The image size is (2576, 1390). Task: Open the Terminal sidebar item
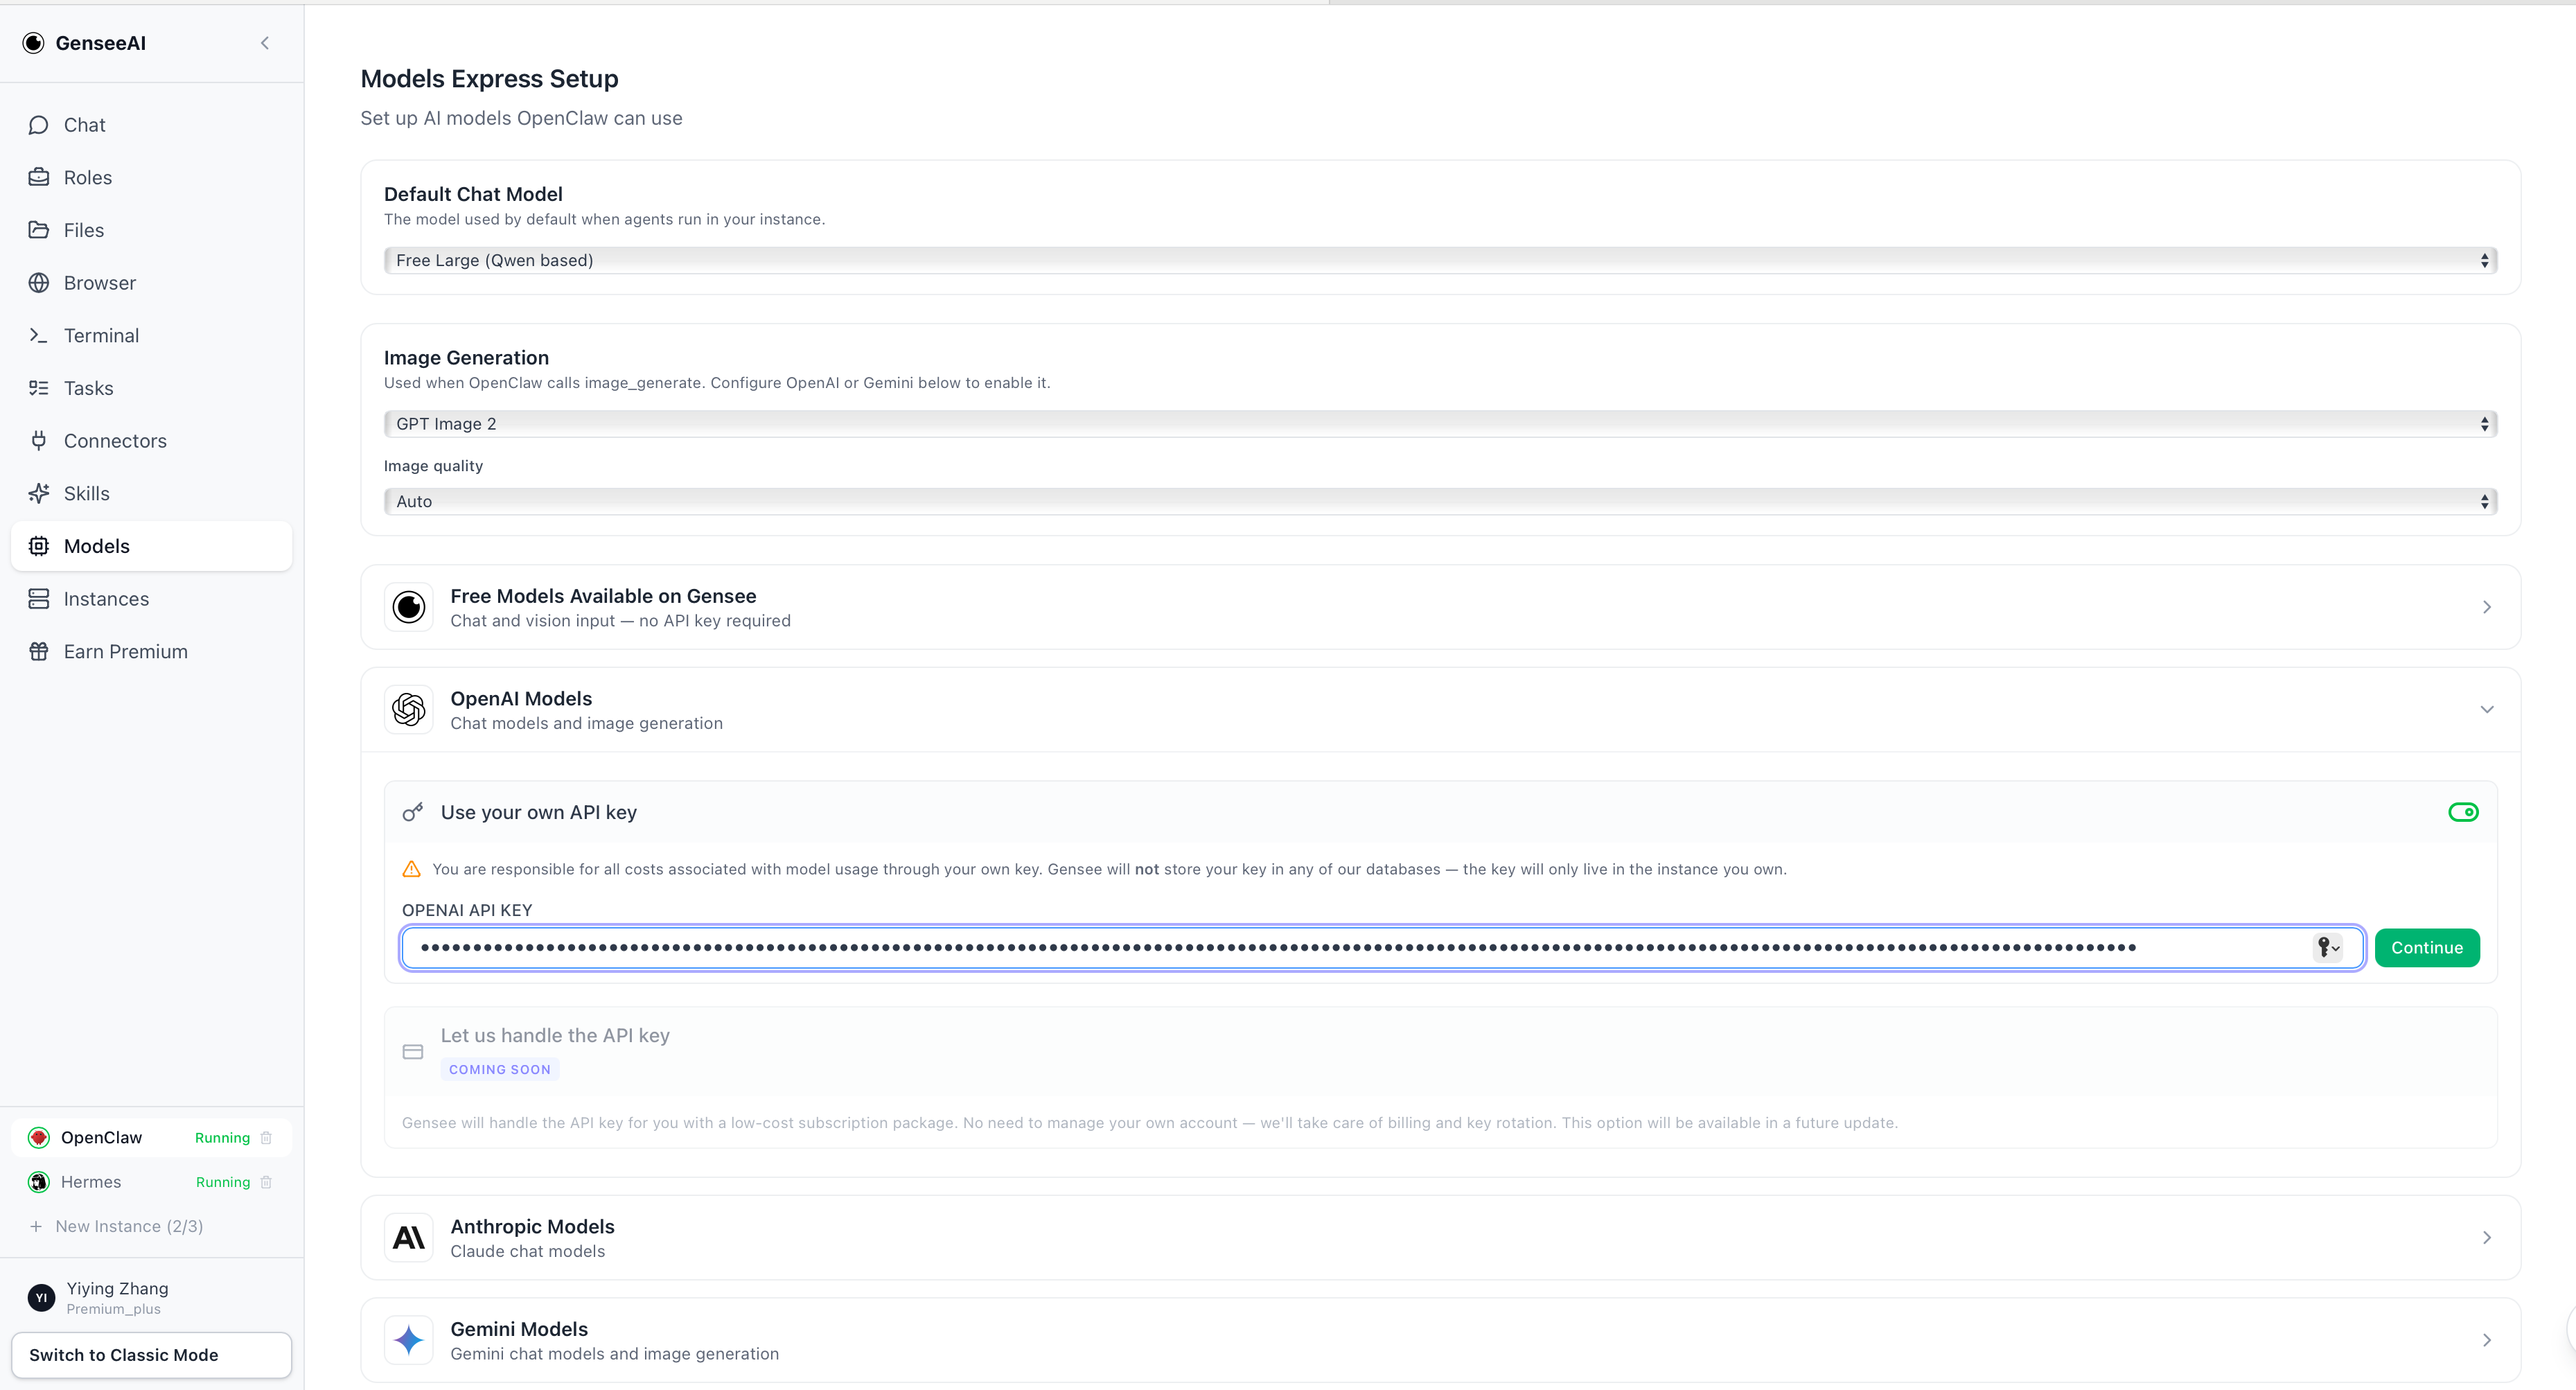pyautogui.click(x=151, y=335)
